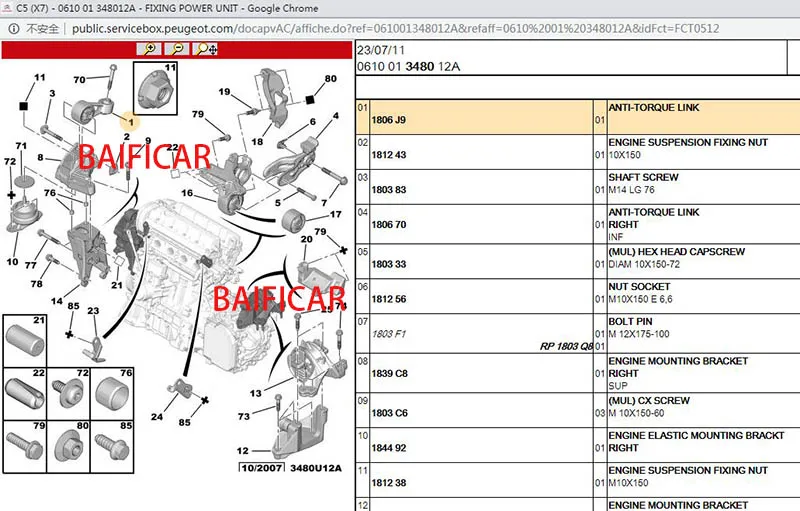Click the address bar URL
The width and height of the screenshot is (800, 511).
point(395,29)
